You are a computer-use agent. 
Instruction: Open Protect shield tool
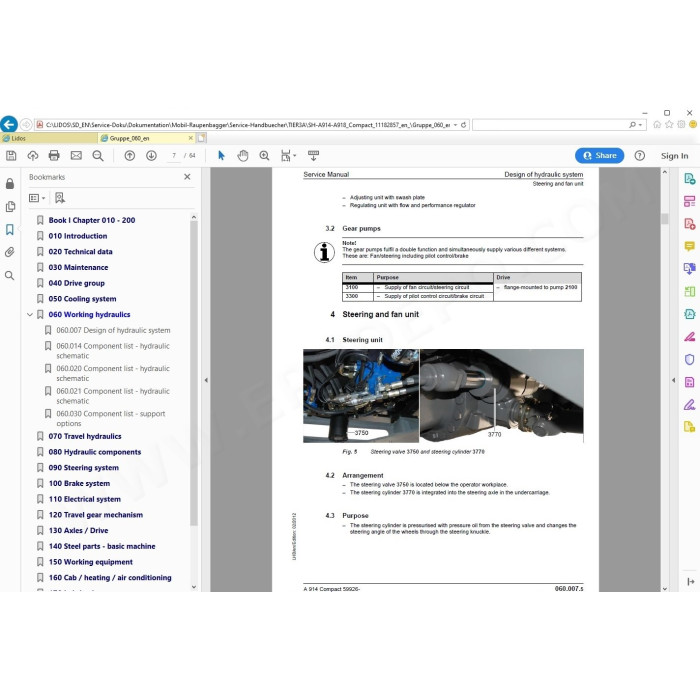point(690,359)
